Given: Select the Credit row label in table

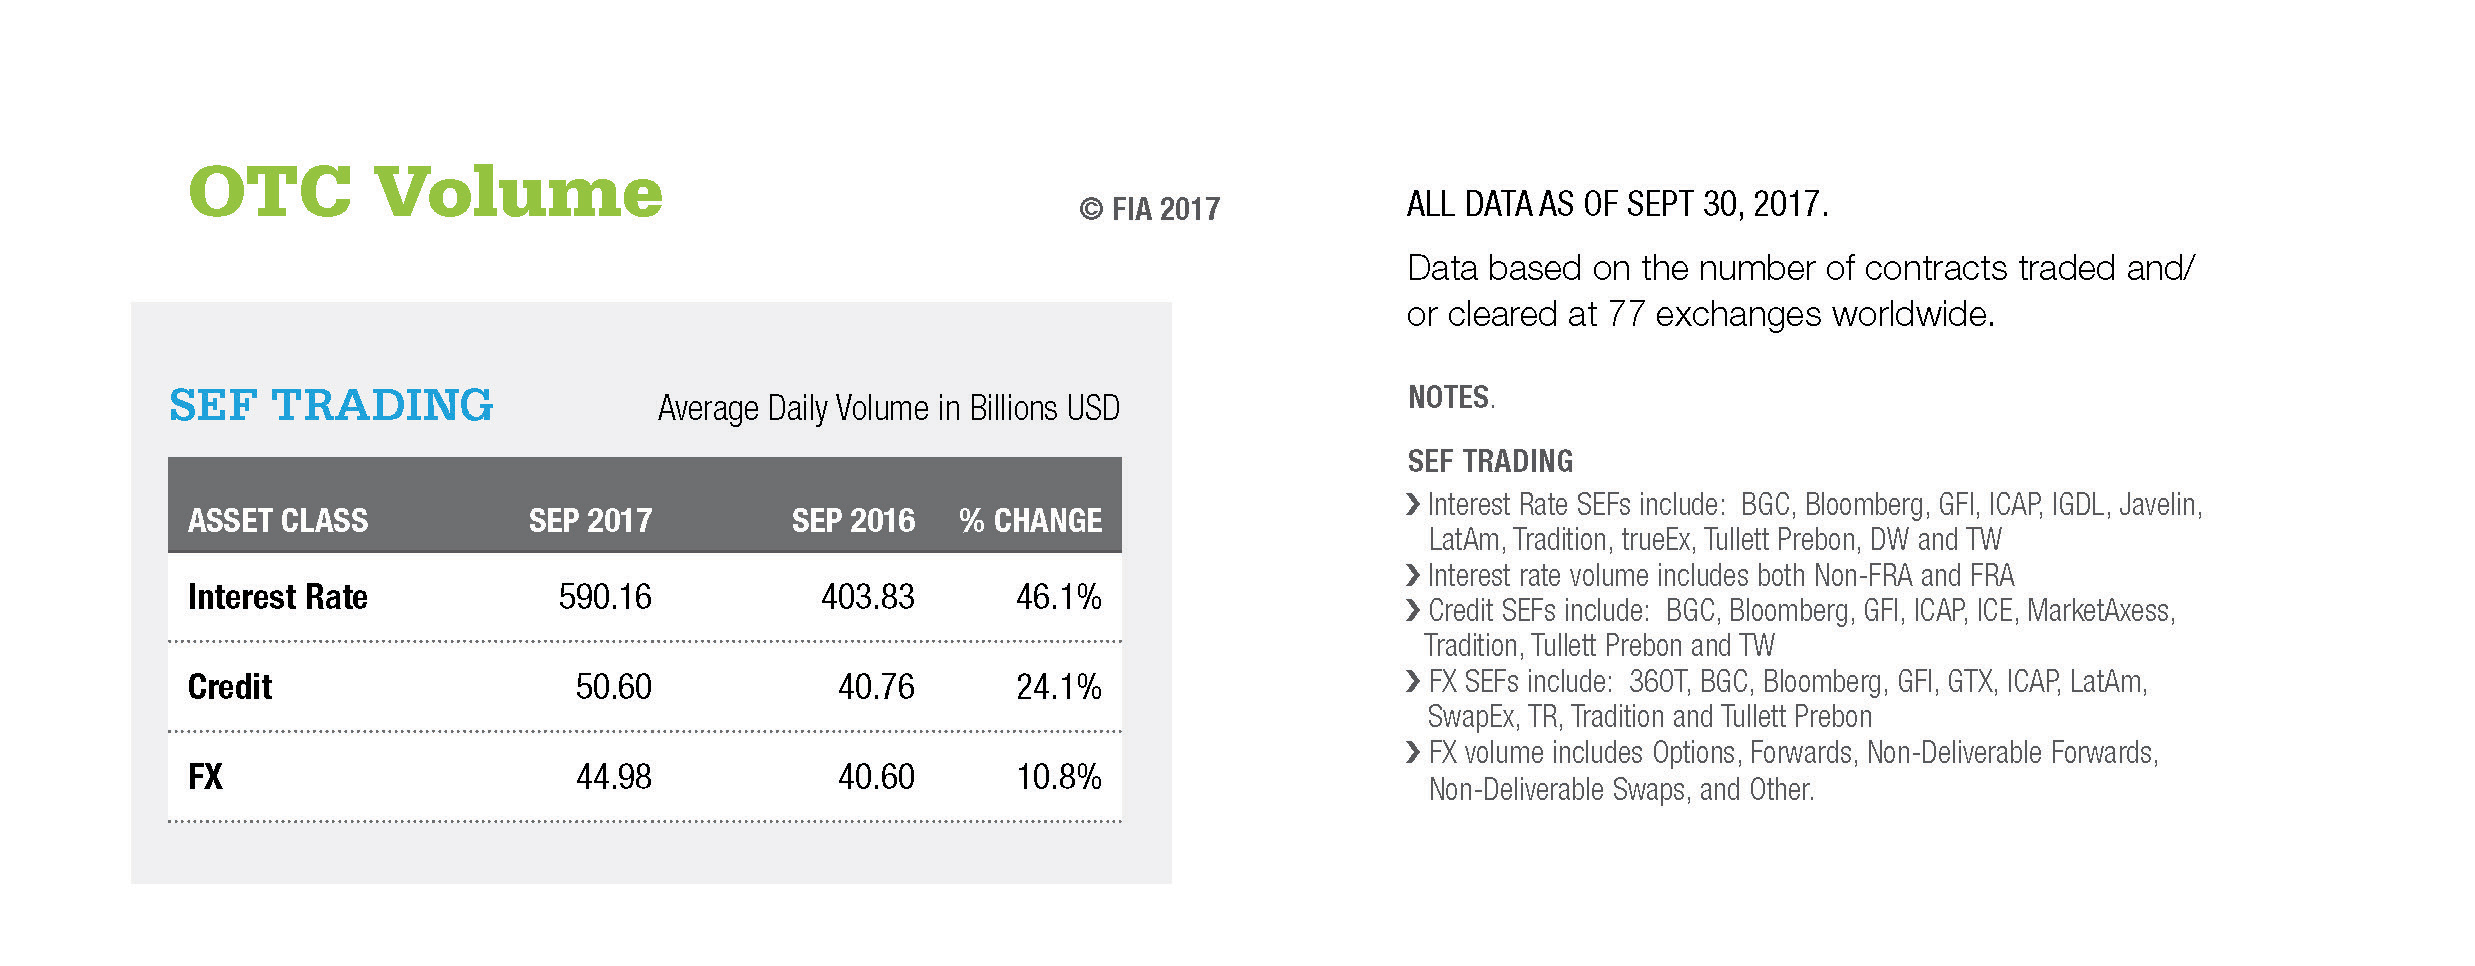Looking at the screenshot, I should pyautogui.click(x=230, y=687).
